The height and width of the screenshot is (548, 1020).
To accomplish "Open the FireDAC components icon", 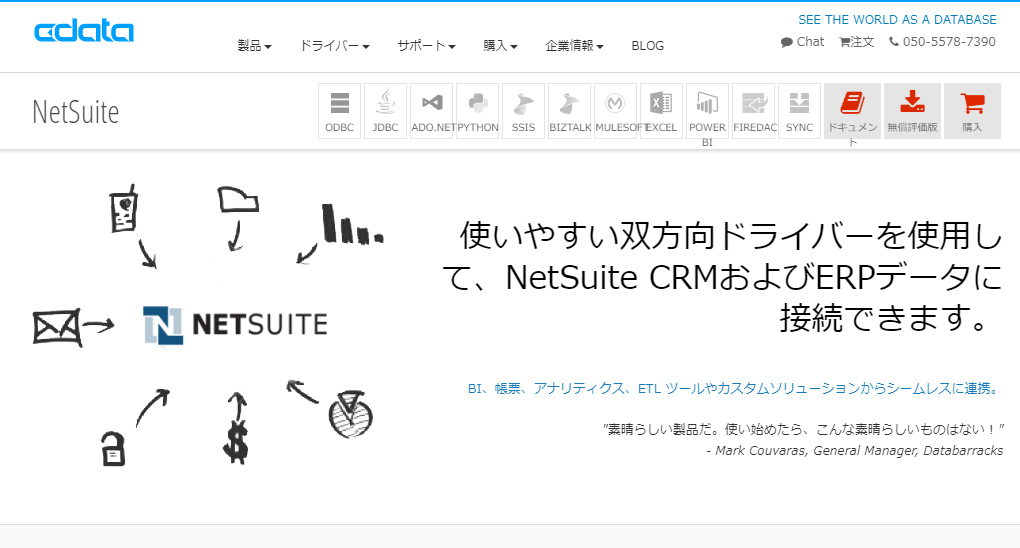I will (753, 111).
